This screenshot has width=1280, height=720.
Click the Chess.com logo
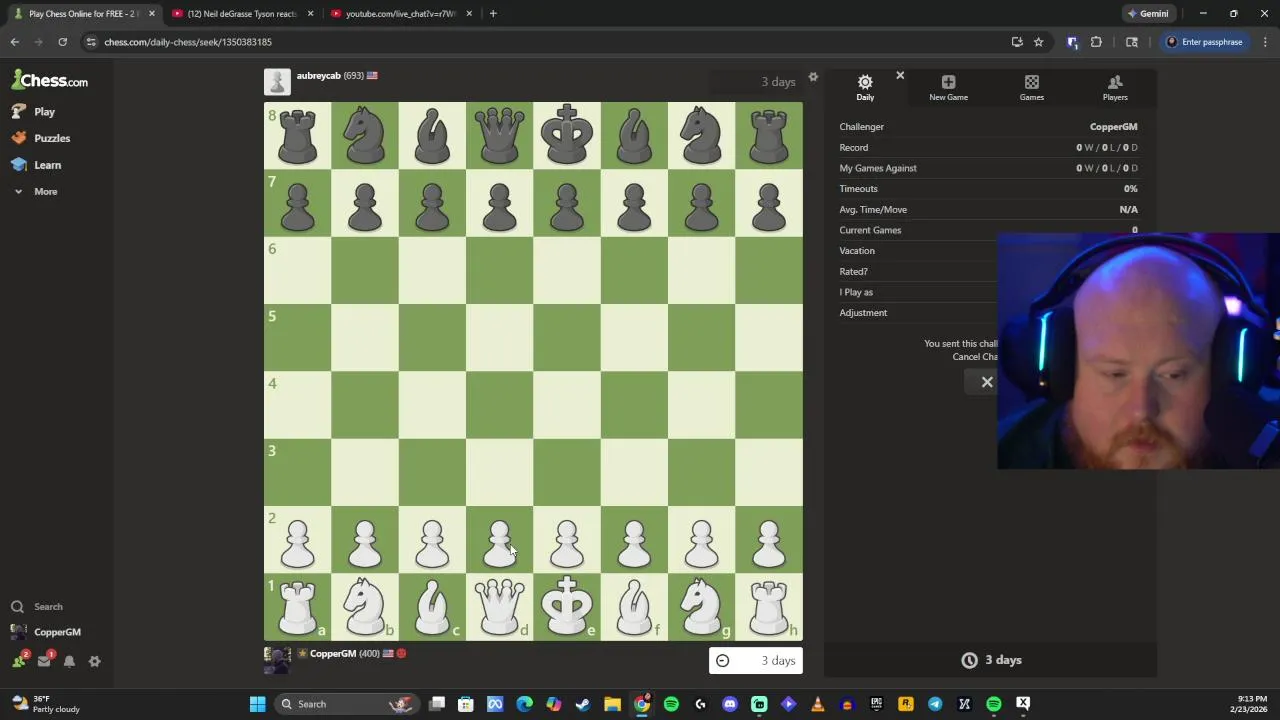pos(50,80)
